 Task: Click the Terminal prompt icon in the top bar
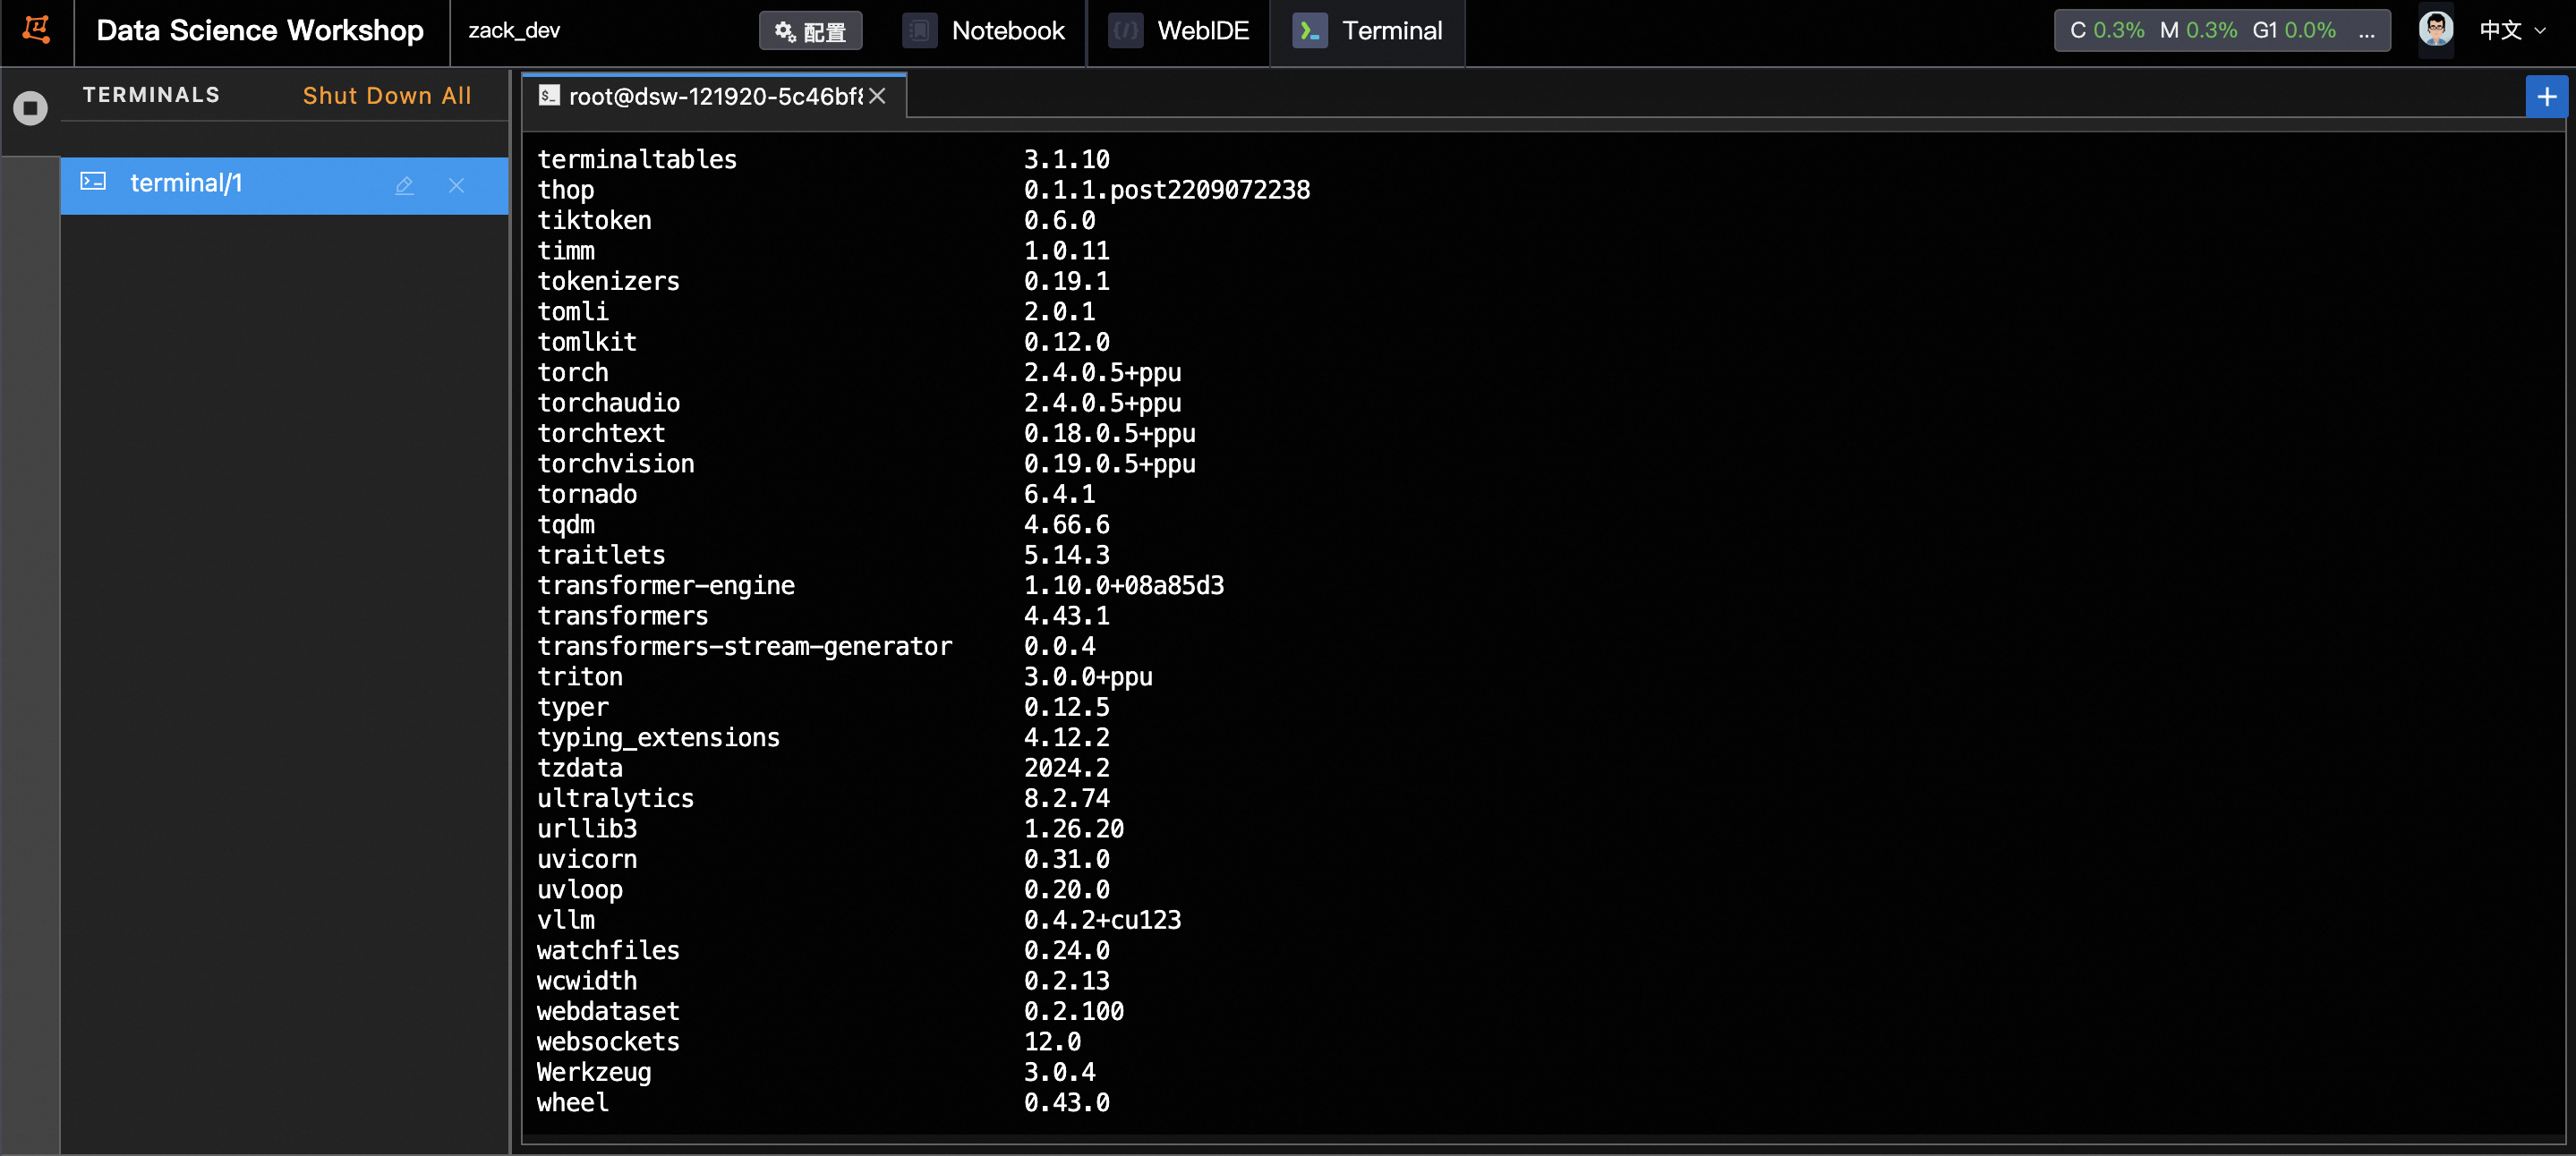click(1309, 31)
